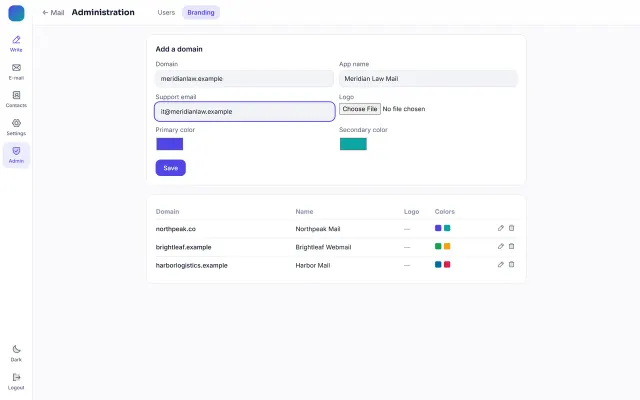This screenshot has width=640, height=400.
Task: Click into the App name field
Action: point(428,78)
